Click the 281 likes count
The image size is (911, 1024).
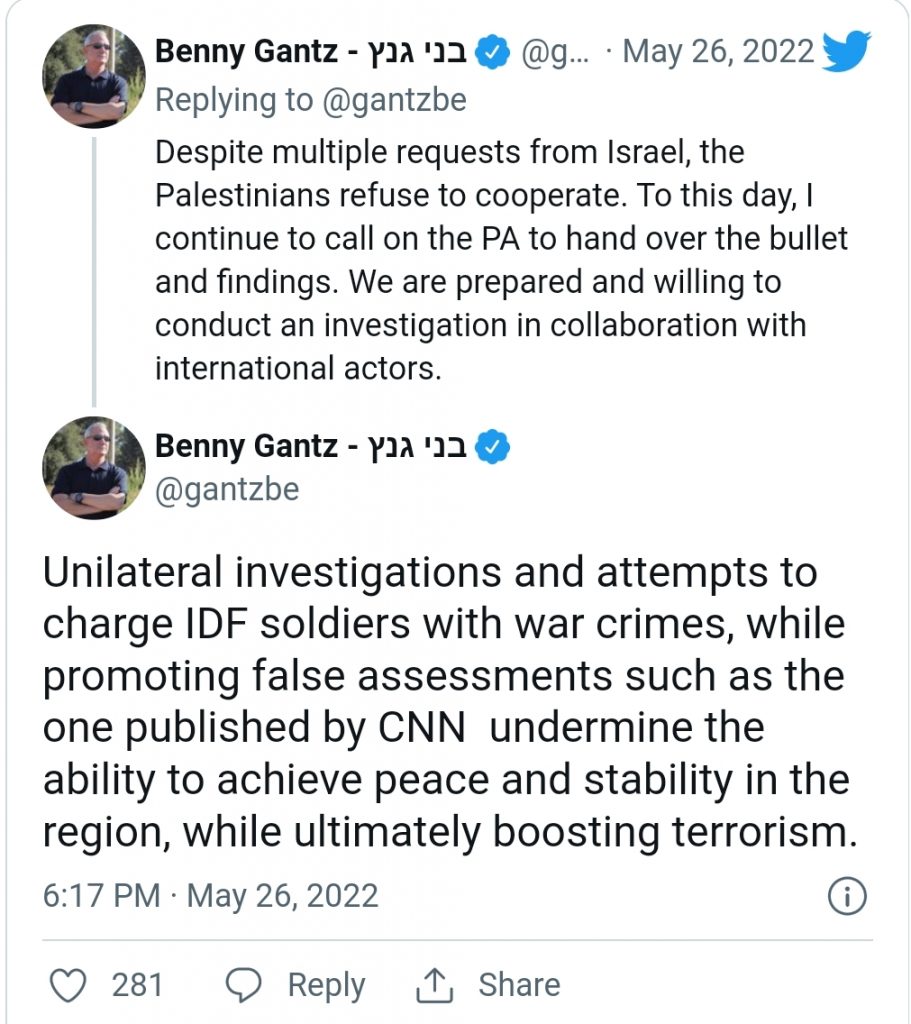click(x=137, y=985)
